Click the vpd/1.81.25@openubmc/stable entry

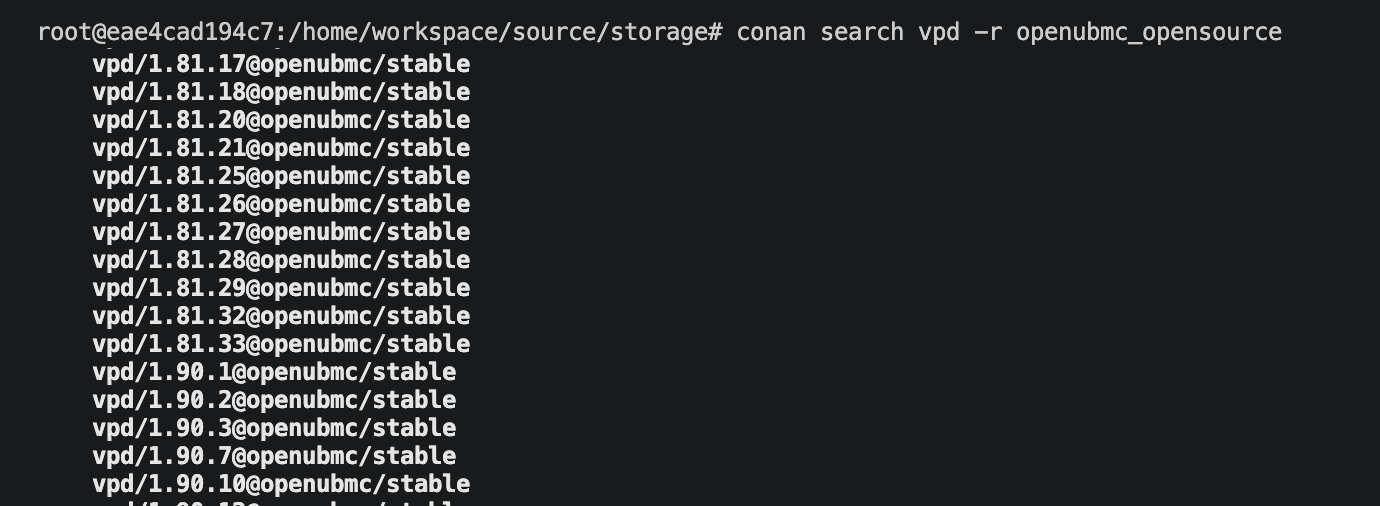281,177
